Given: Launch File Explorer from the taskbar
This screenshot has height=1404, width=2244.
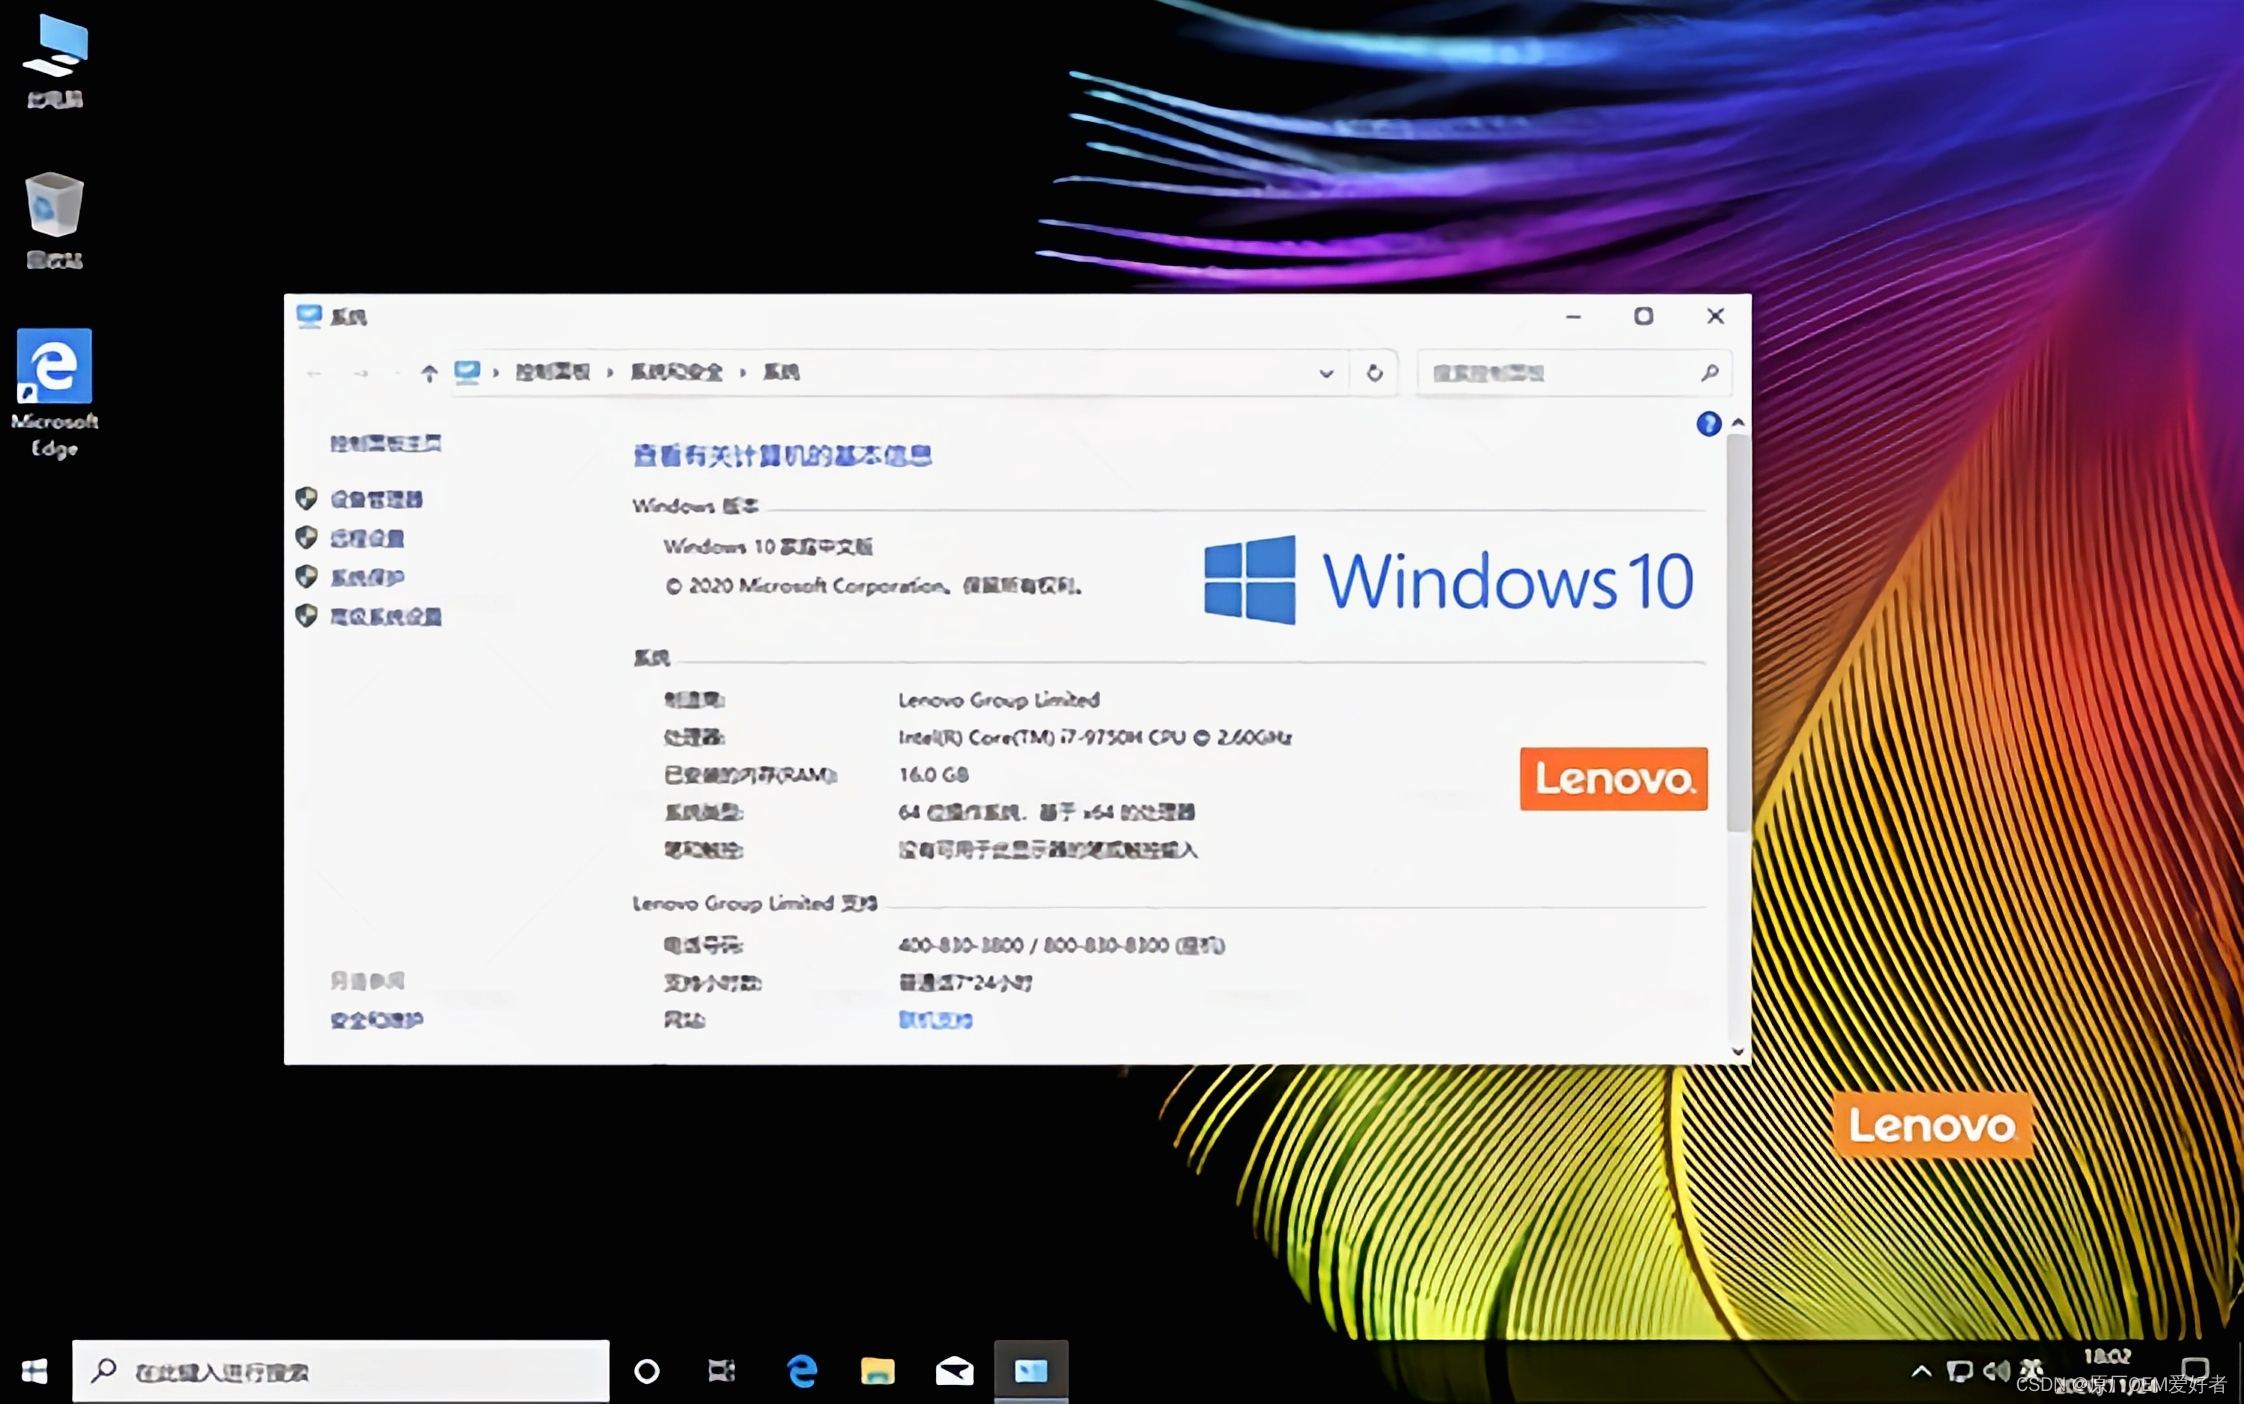Looking at the screenshot, I should pos(878,1371).
